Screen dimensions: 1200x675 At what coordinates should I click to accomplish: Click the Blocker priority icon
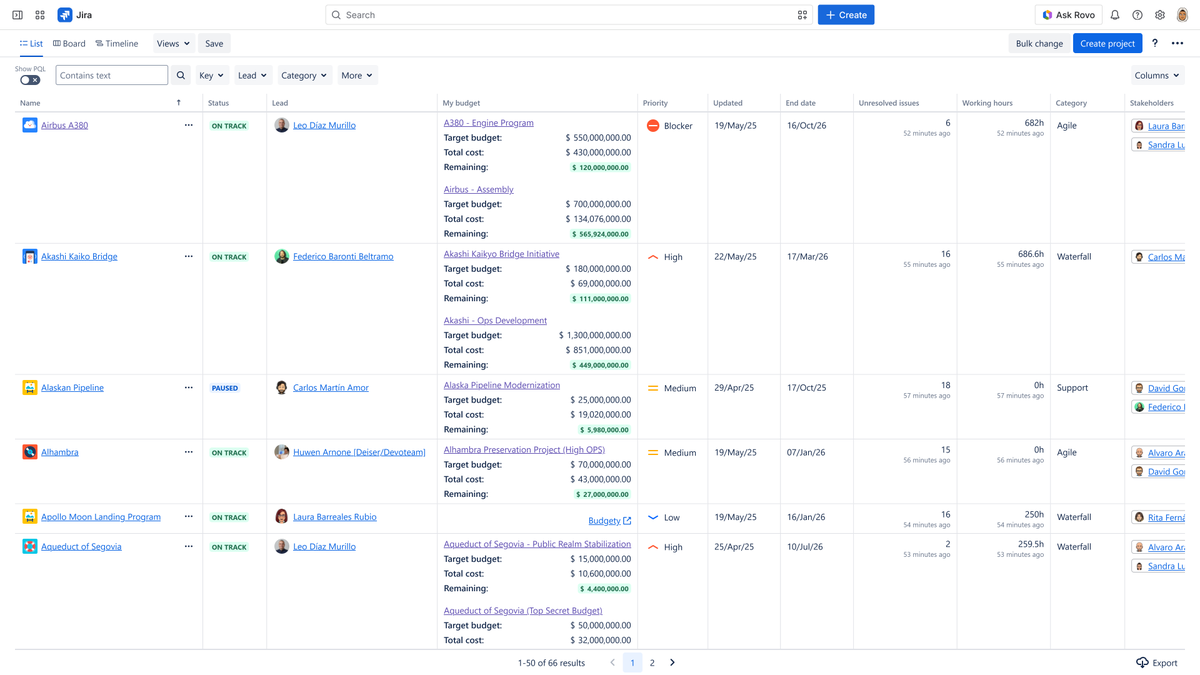coord(653,126)
